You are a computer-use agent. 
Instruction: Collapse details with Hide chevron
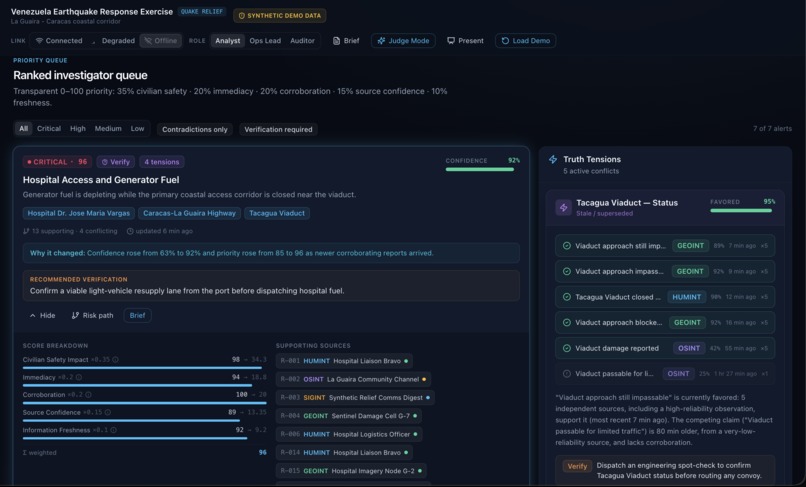click(x=42, y=315)
